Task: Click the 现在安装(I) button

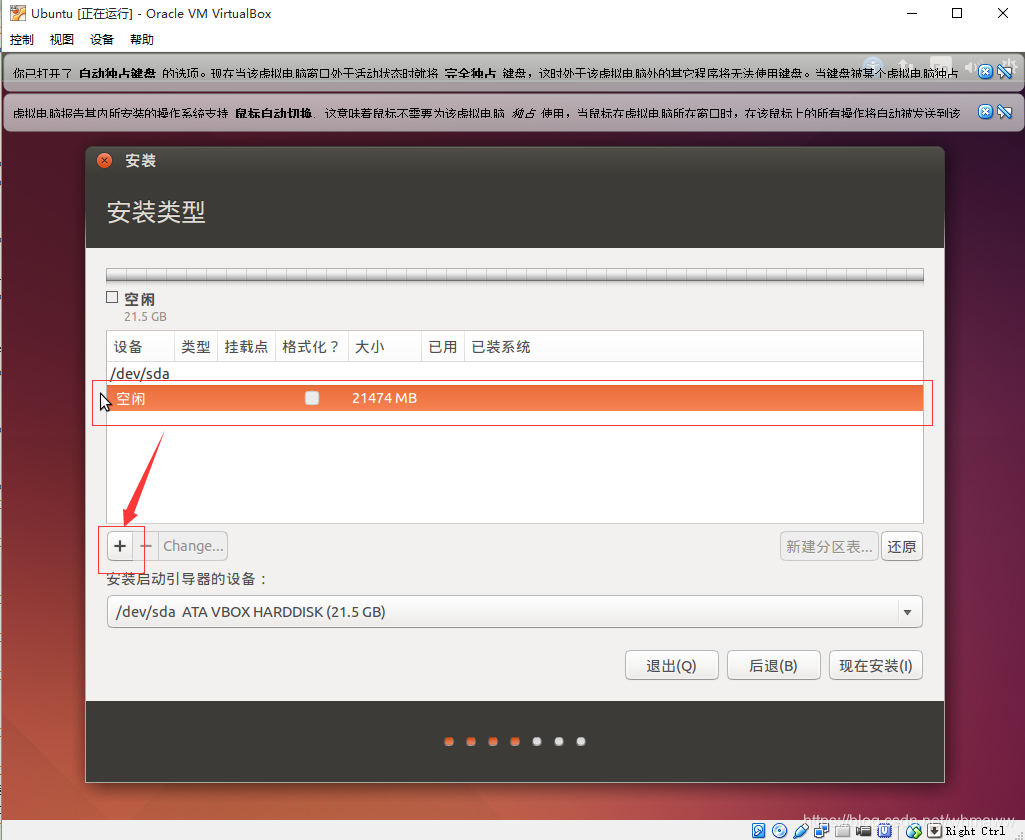Action: [875, 665]
